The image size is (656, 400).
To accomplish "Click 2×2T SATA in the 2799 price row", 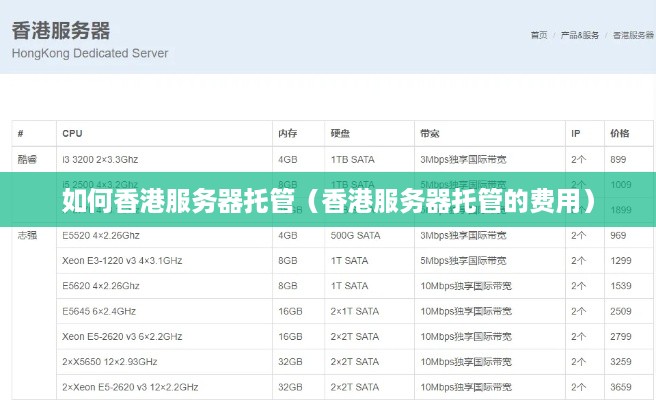I will (355, 336).
